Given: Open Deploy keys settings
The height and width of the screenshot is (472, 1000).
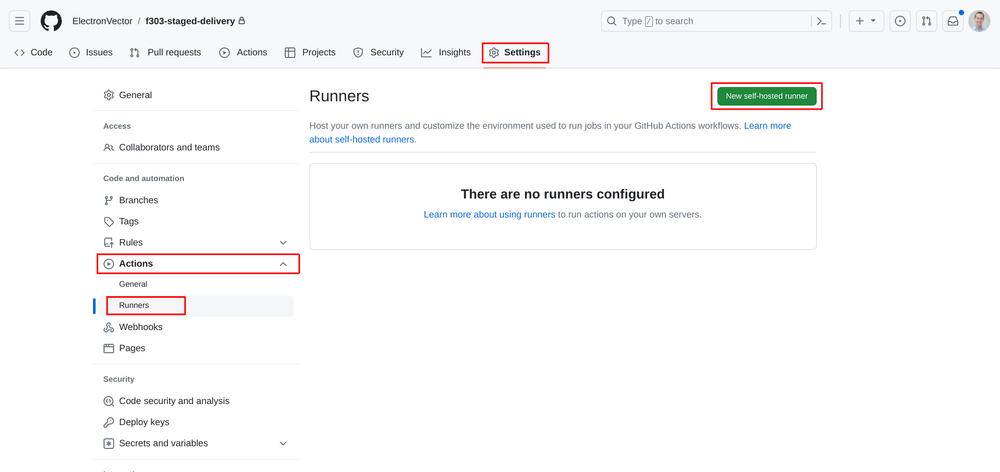Looking at the screenshot, I should [x=195, y=422].
